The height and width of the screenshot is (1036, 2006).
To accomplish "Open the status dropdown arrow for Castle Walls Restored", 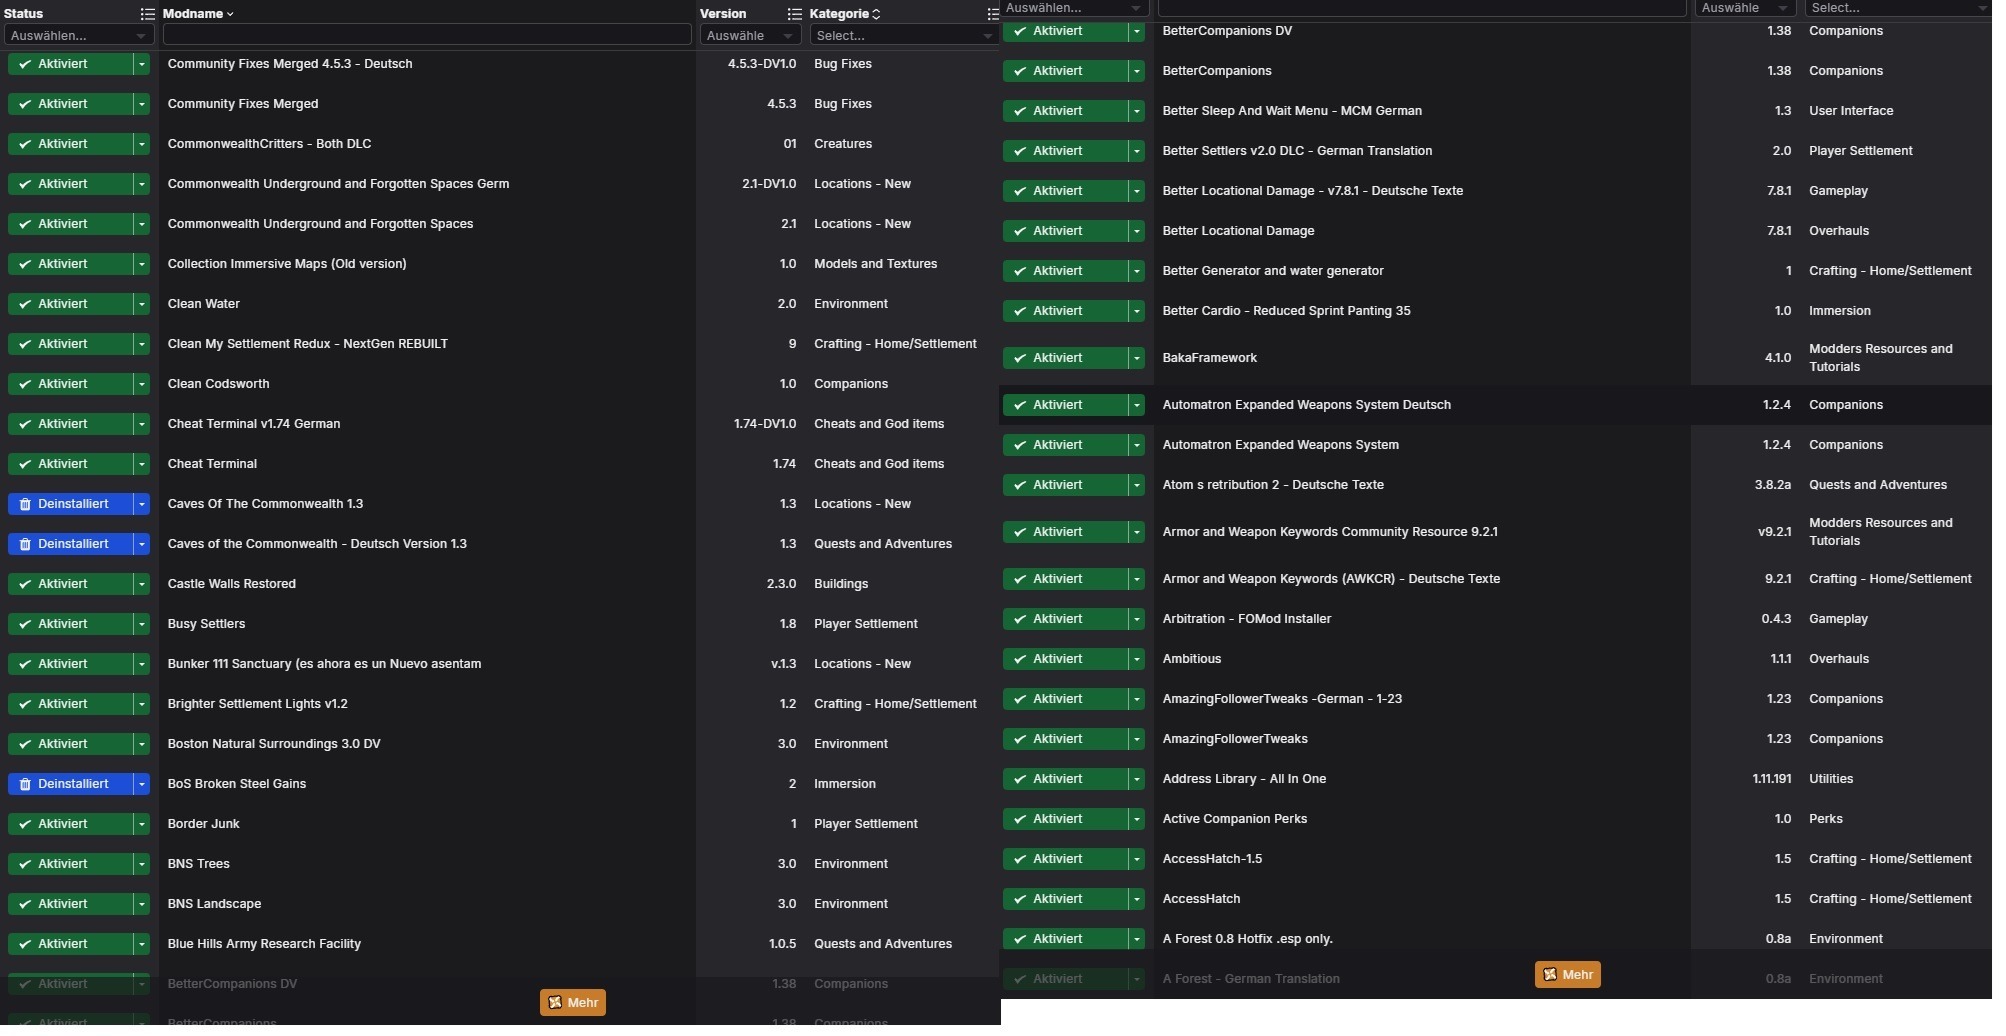I will [142, 584].
